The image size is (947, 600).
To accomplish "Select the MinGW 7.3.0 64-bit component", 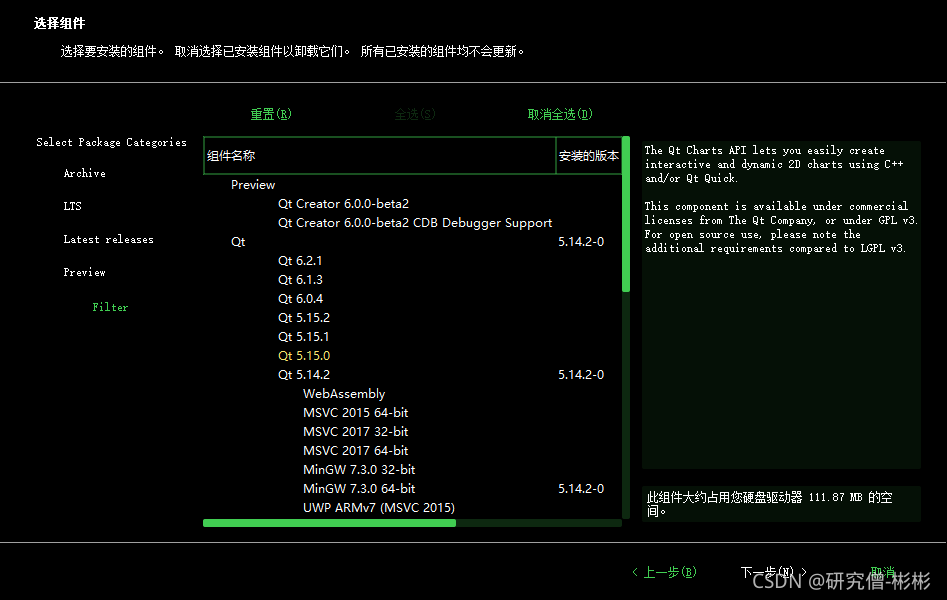I will click(x=359, y=488).
